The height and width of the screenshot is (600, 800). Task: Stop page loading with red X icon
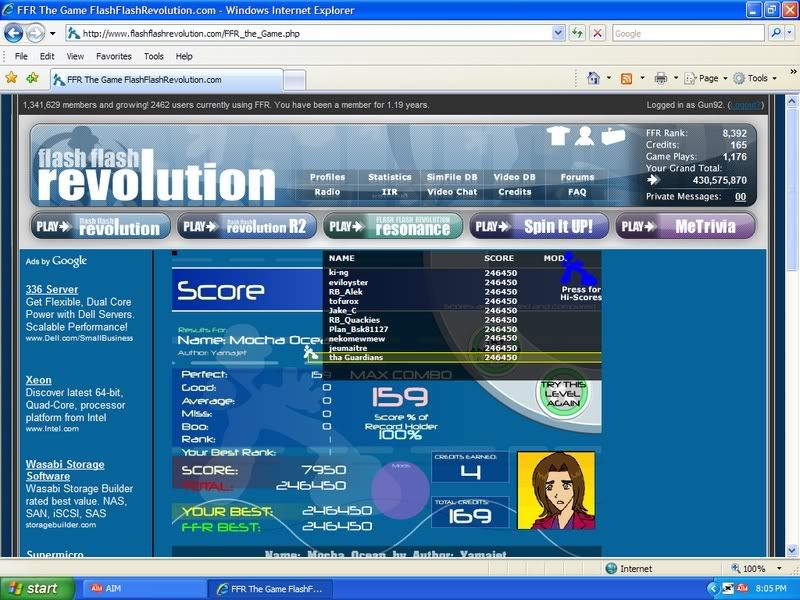pyautogui.click(x=597, y=33)
